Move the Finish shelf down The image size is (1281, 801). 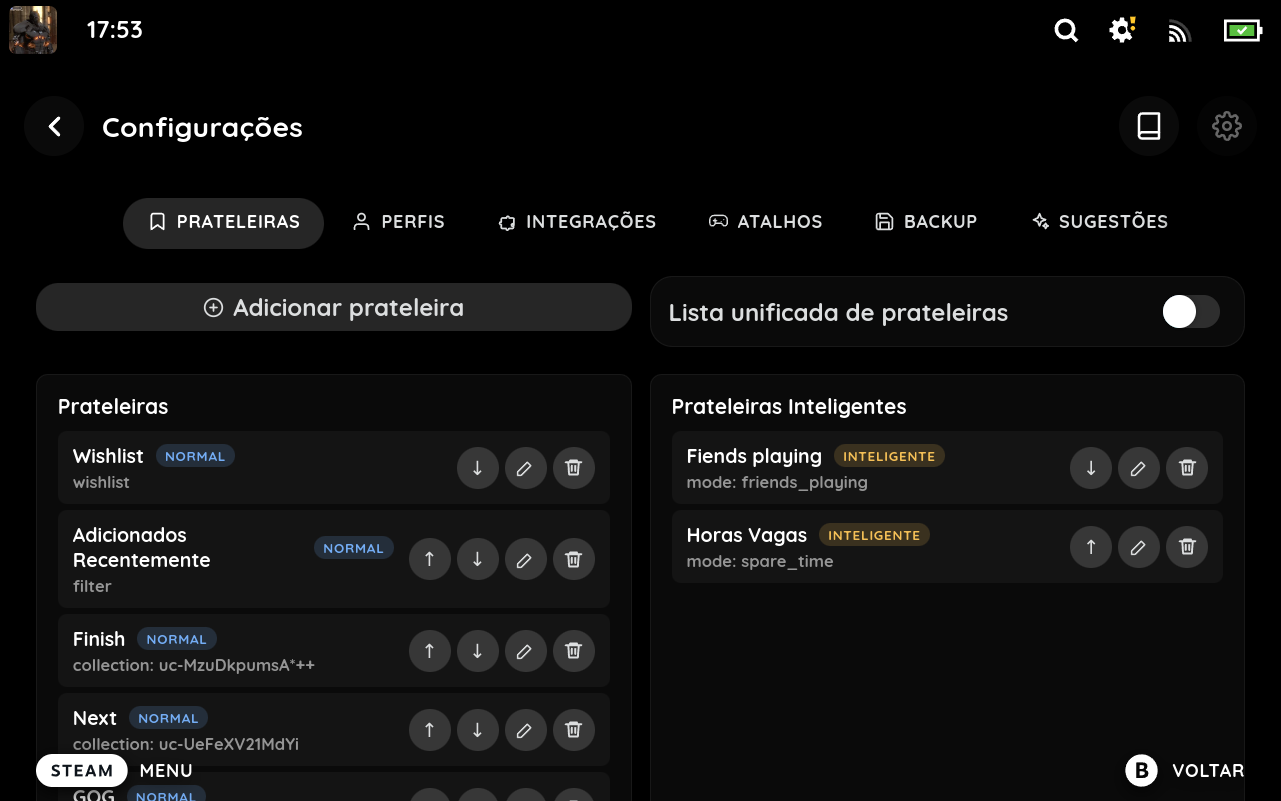tap(478, 651)
